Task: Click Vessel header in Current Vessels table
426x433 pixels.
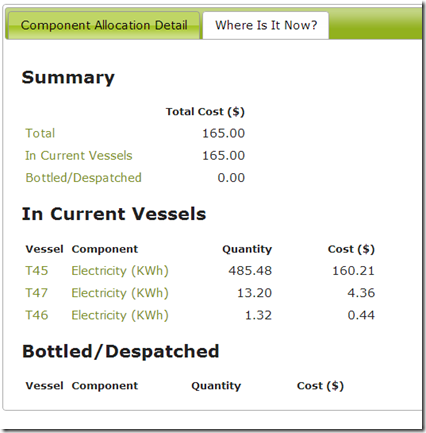Action: click(44, 249)
